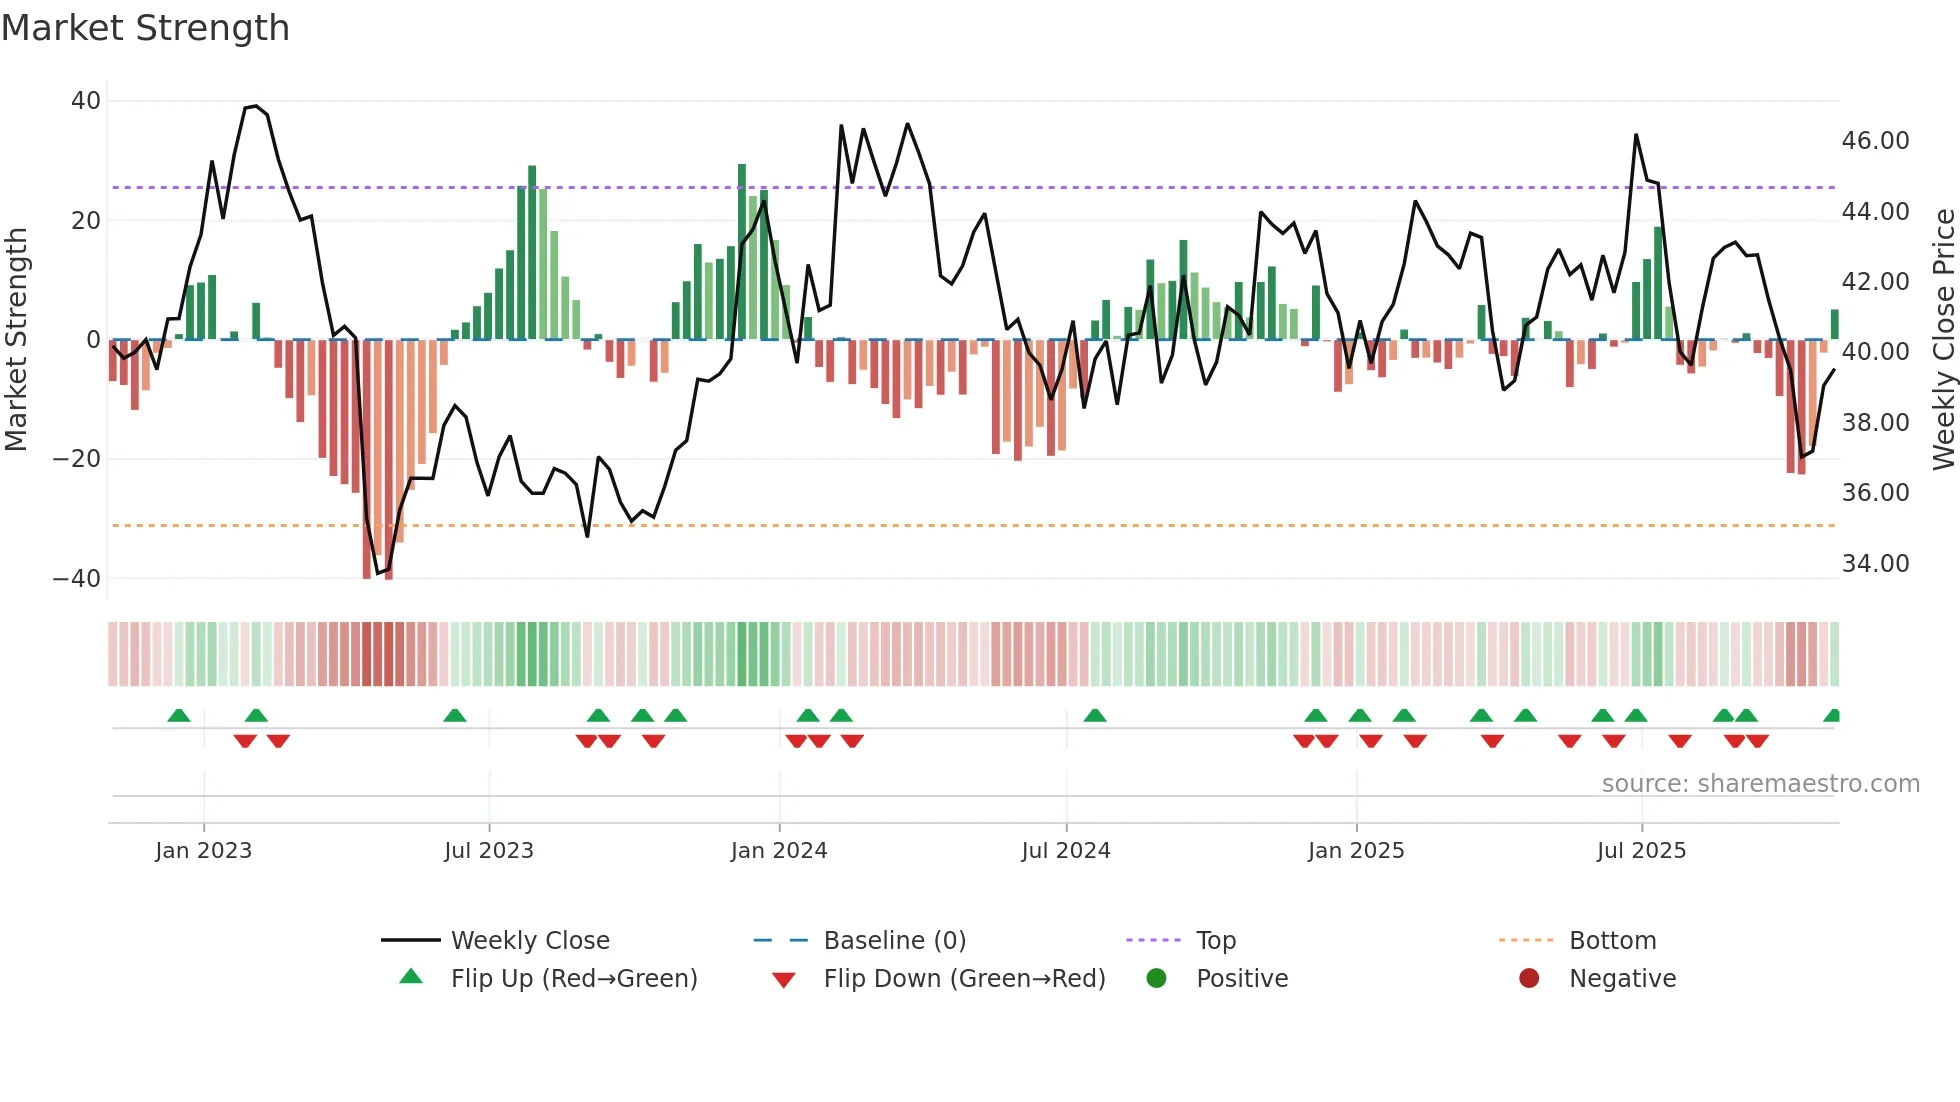Toggle the Baseline (0) legend entry
The image size is (1960, 1102).
[859, 940]
